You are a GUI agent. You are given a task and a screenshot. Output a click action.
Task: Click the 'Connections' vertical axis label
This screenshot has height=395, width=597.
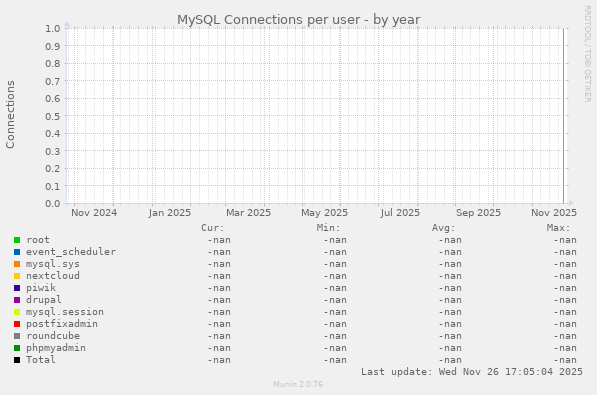(x=10, y=115)
